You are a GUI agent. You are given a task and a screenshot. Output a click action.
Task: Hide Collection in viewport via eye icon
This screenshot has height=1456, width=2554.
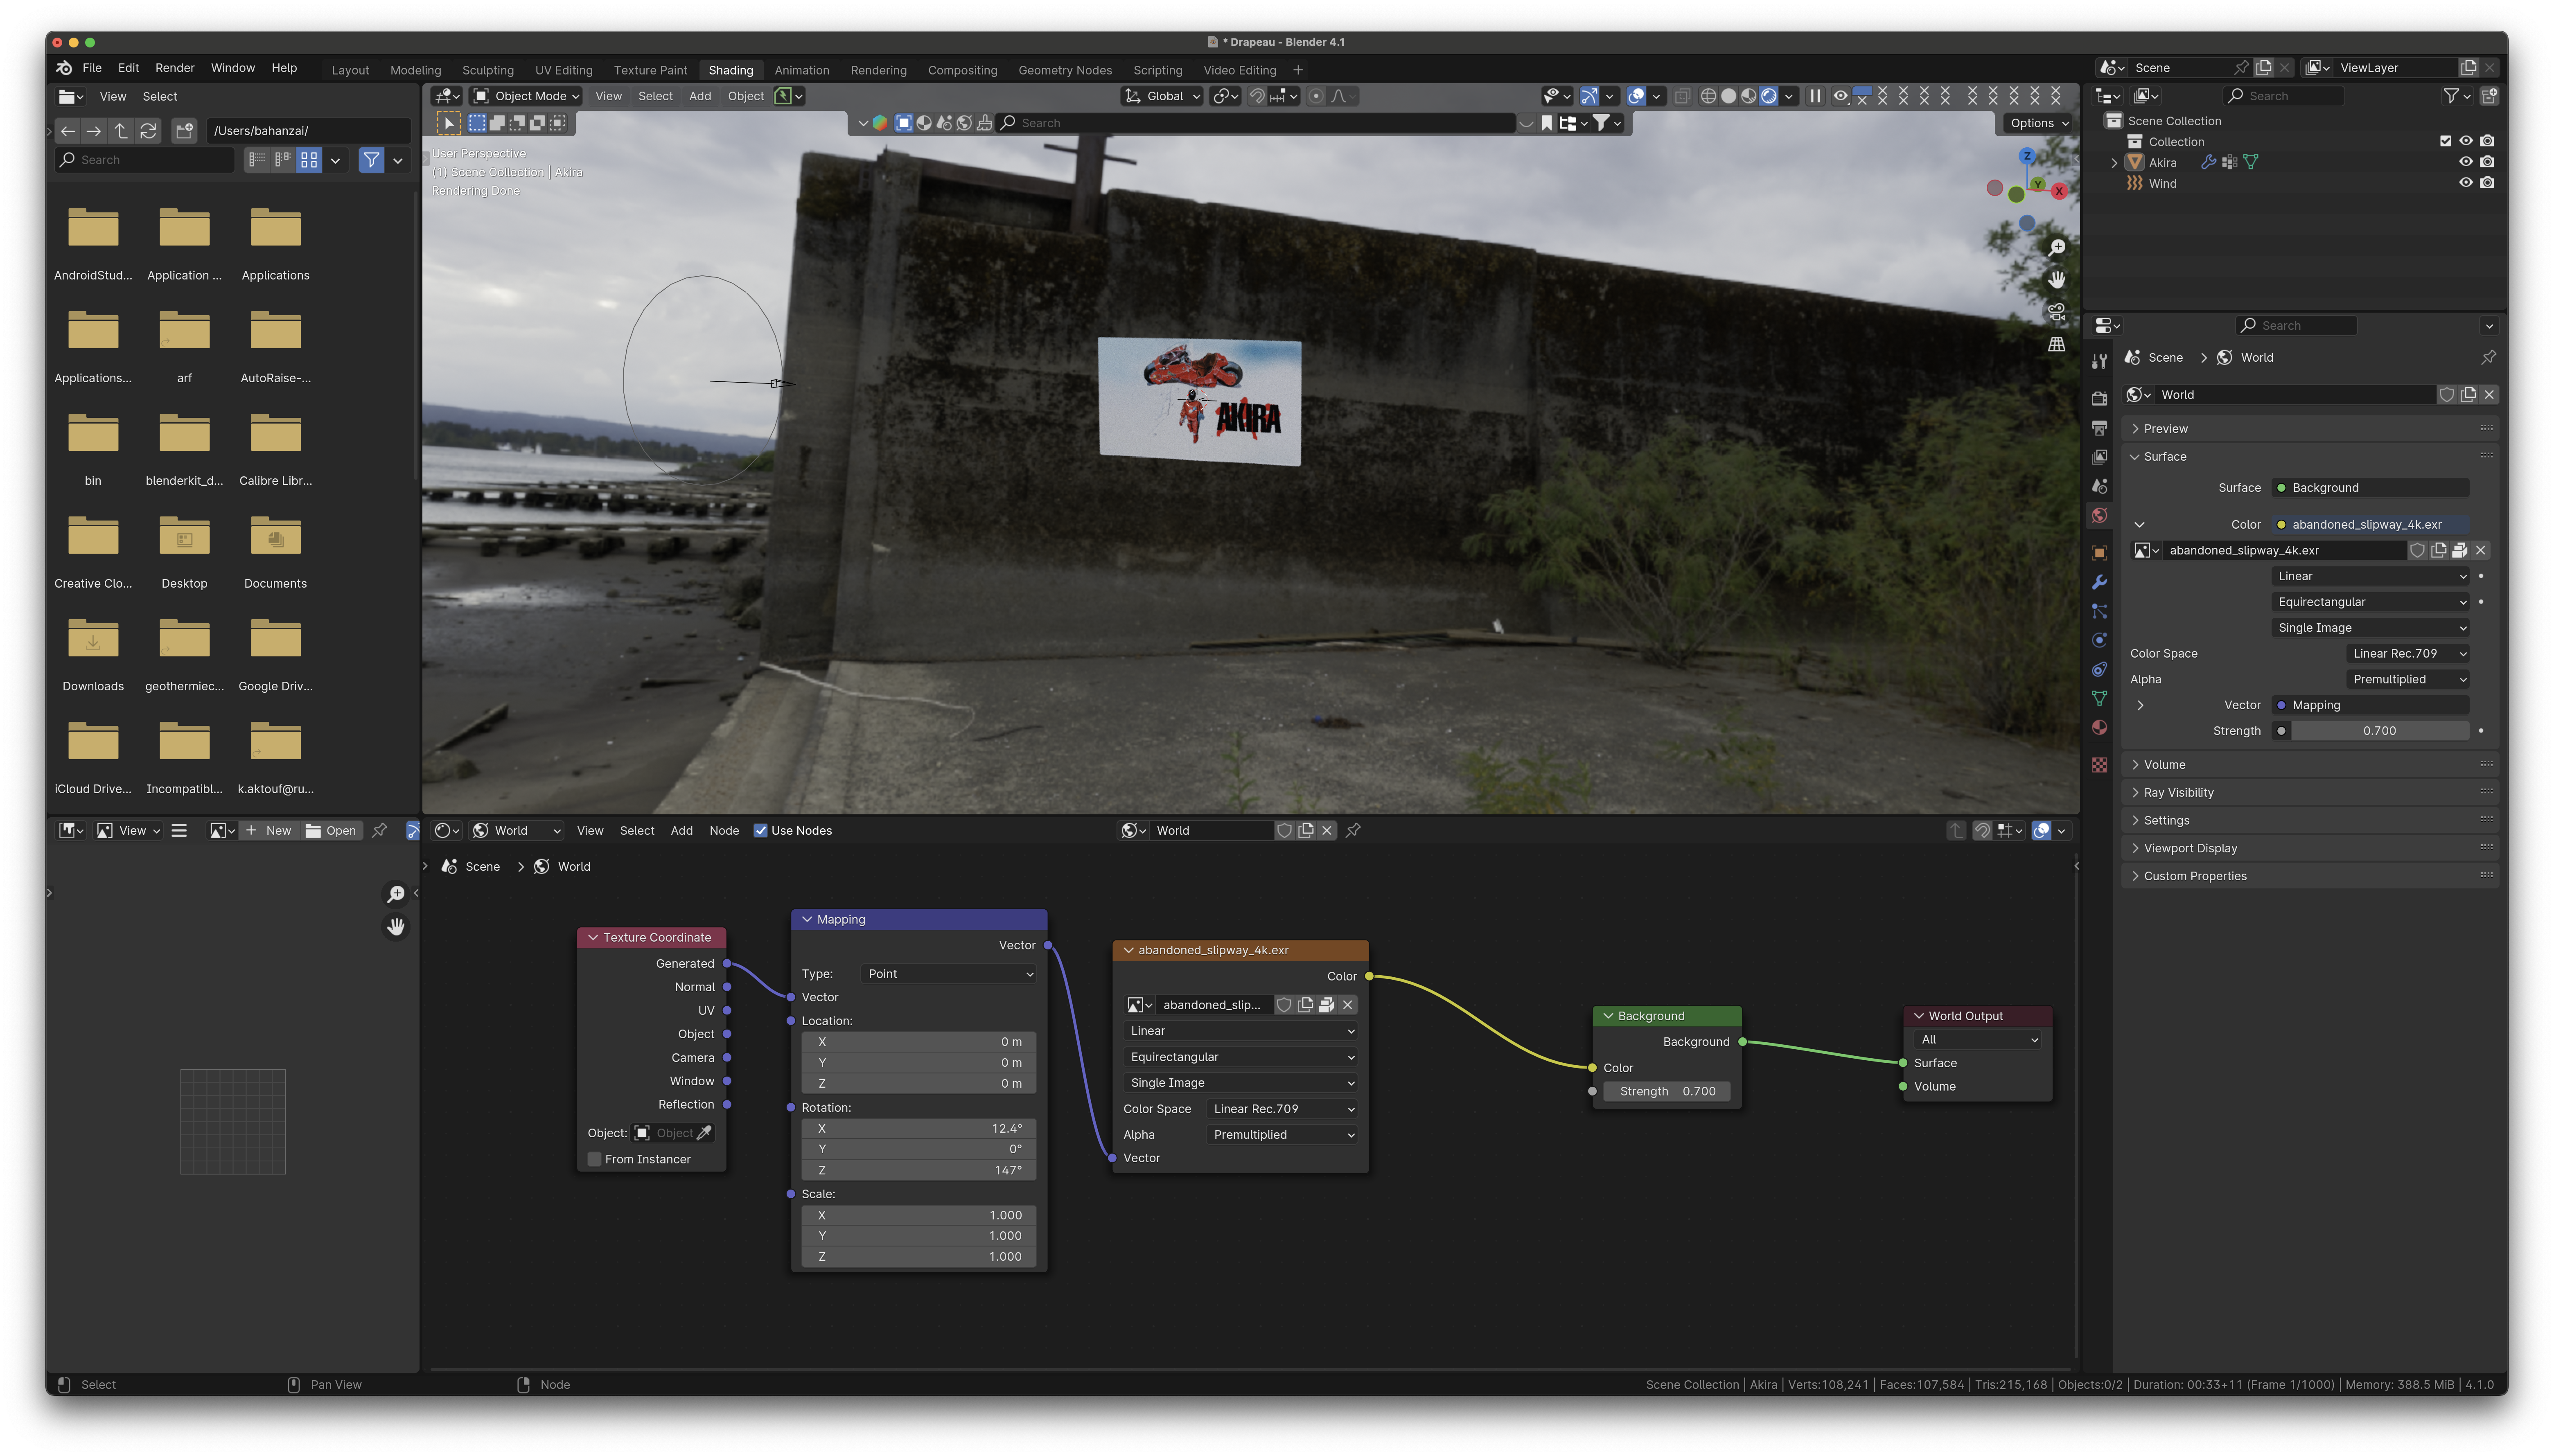[2466, 141]
